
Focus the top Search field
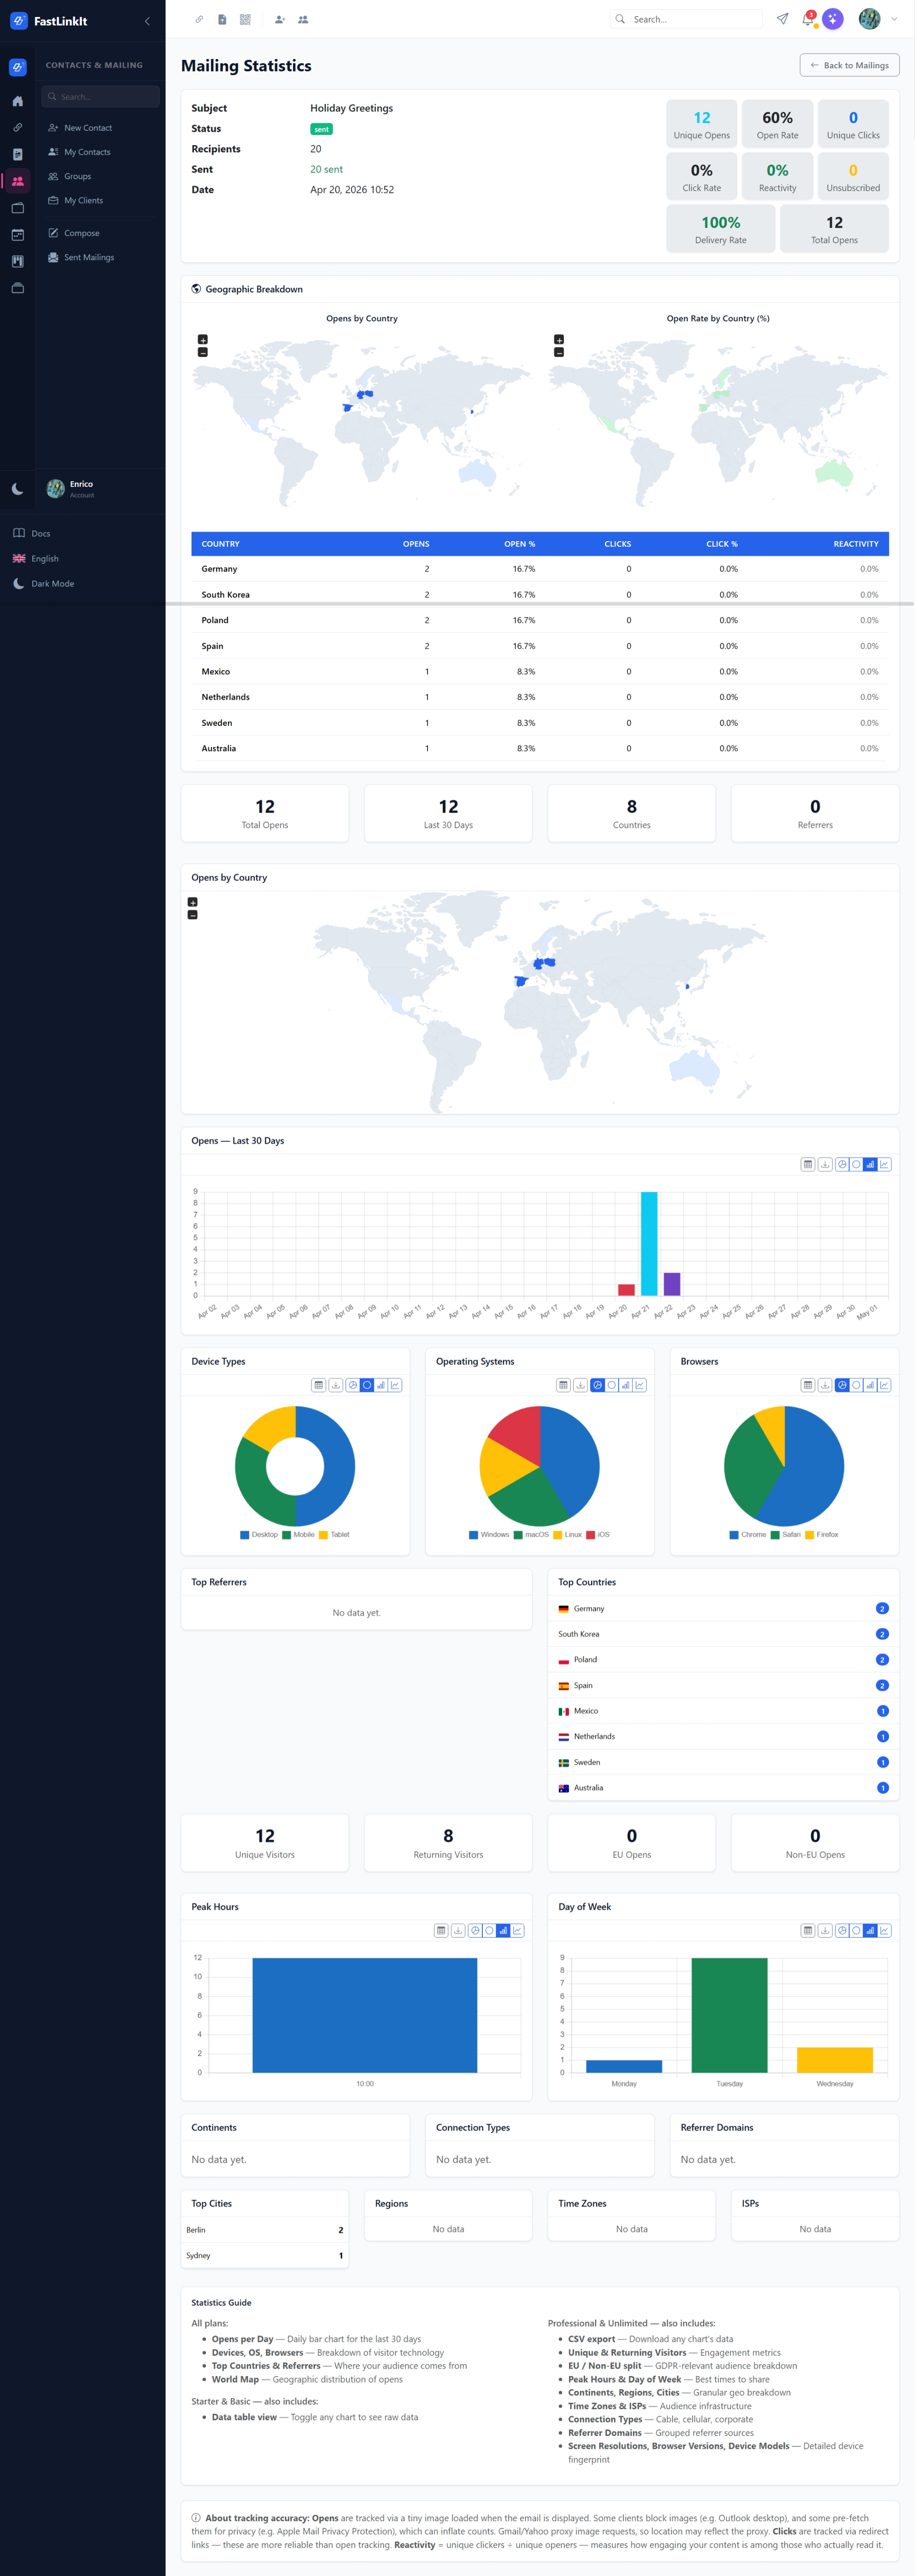[x=686, y=19]
